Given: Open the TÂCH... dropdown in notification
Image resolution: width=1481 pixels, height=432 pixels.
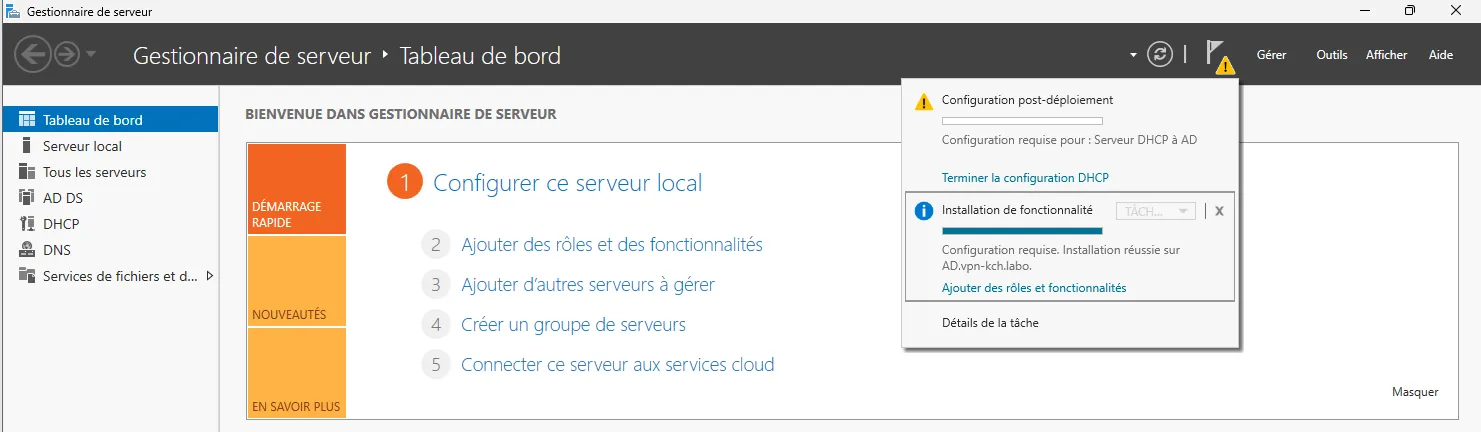Looking at the screenshot, I should coord(1157,211).
